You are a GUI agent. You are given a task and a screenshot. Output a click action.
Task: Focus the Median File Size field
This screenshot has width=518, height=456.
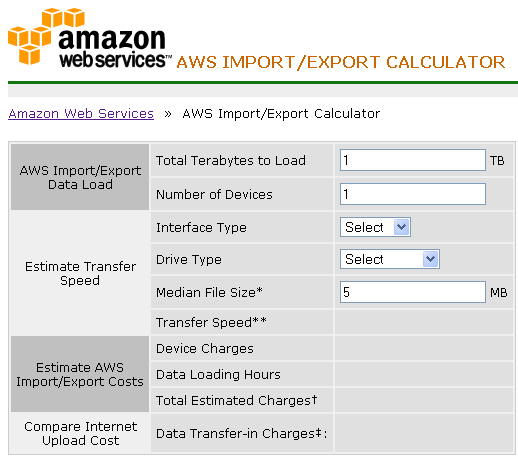click(x=413, y=292)
